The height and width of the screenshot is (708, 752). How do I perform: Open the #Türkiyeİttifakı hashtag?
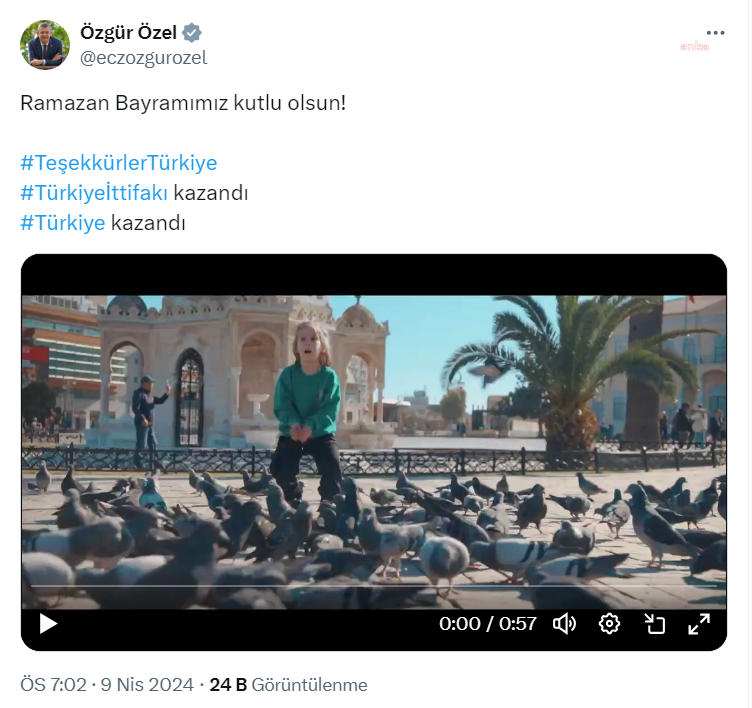tap(94, 193)
